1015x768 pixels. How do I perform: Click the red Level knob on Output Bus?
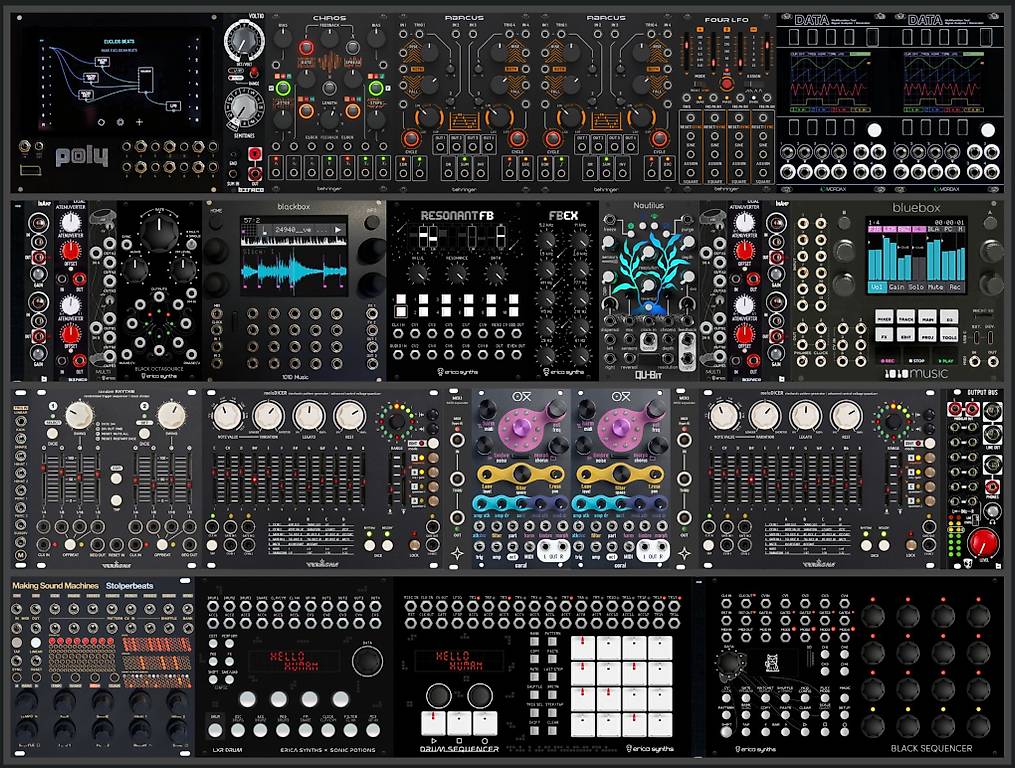(983, 542)
